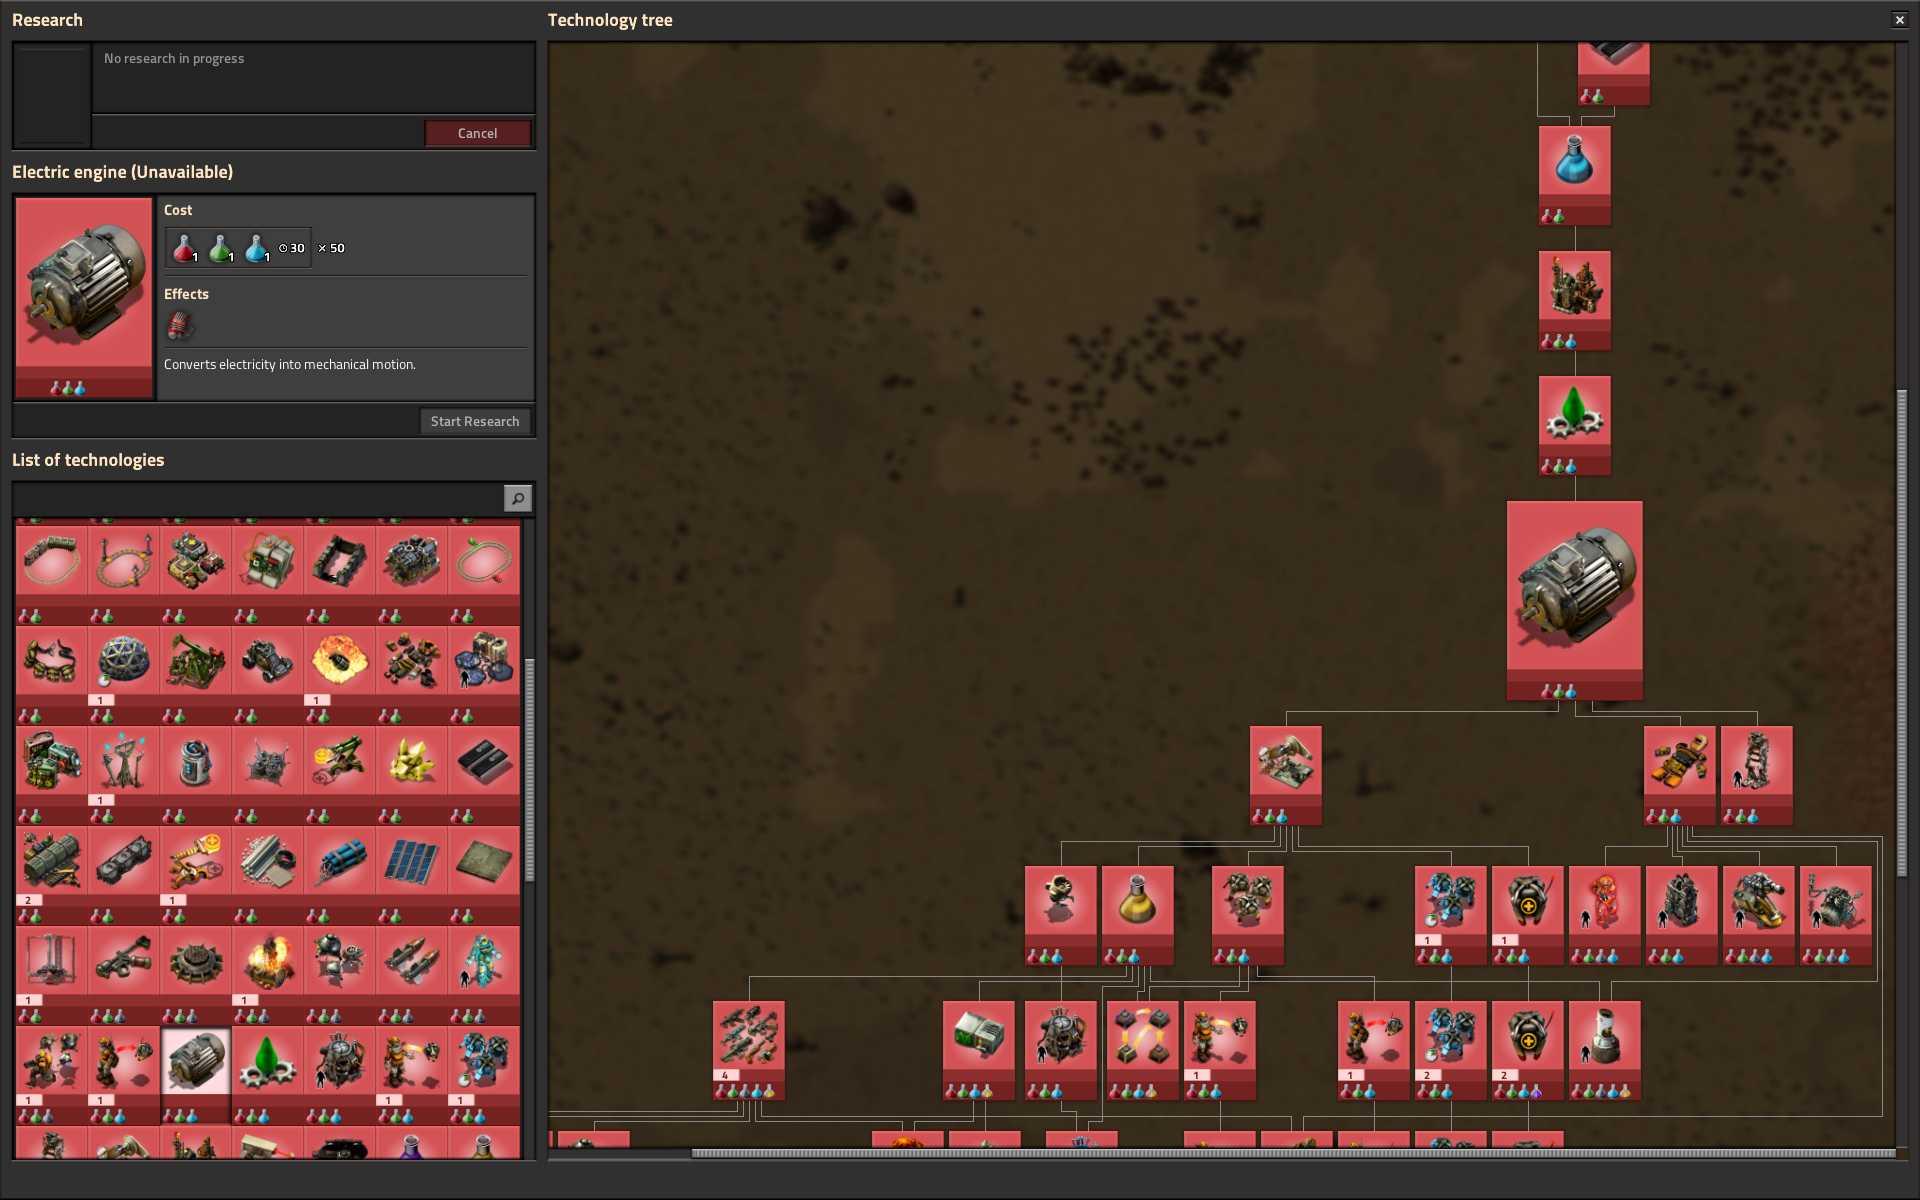
Task: Select the Concrete tile technology in list
Action: [x=484, y=875]
